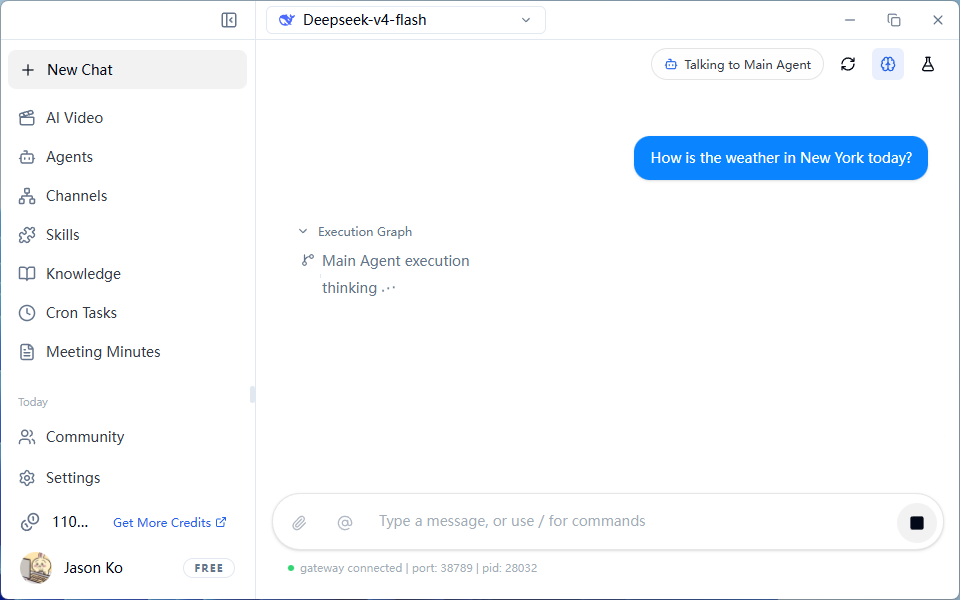Collapse the sidebar with the panel icon

click(229, 20)
